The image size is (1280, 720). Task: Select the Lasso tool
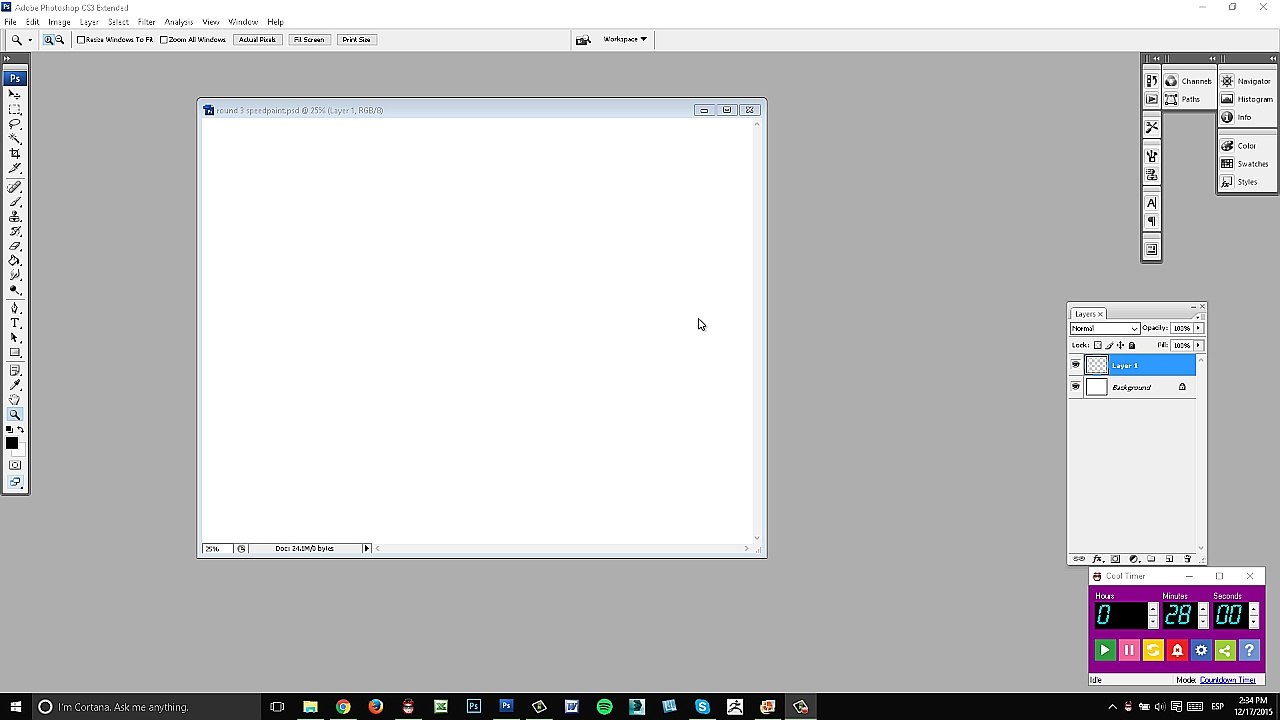pos(15,124)
